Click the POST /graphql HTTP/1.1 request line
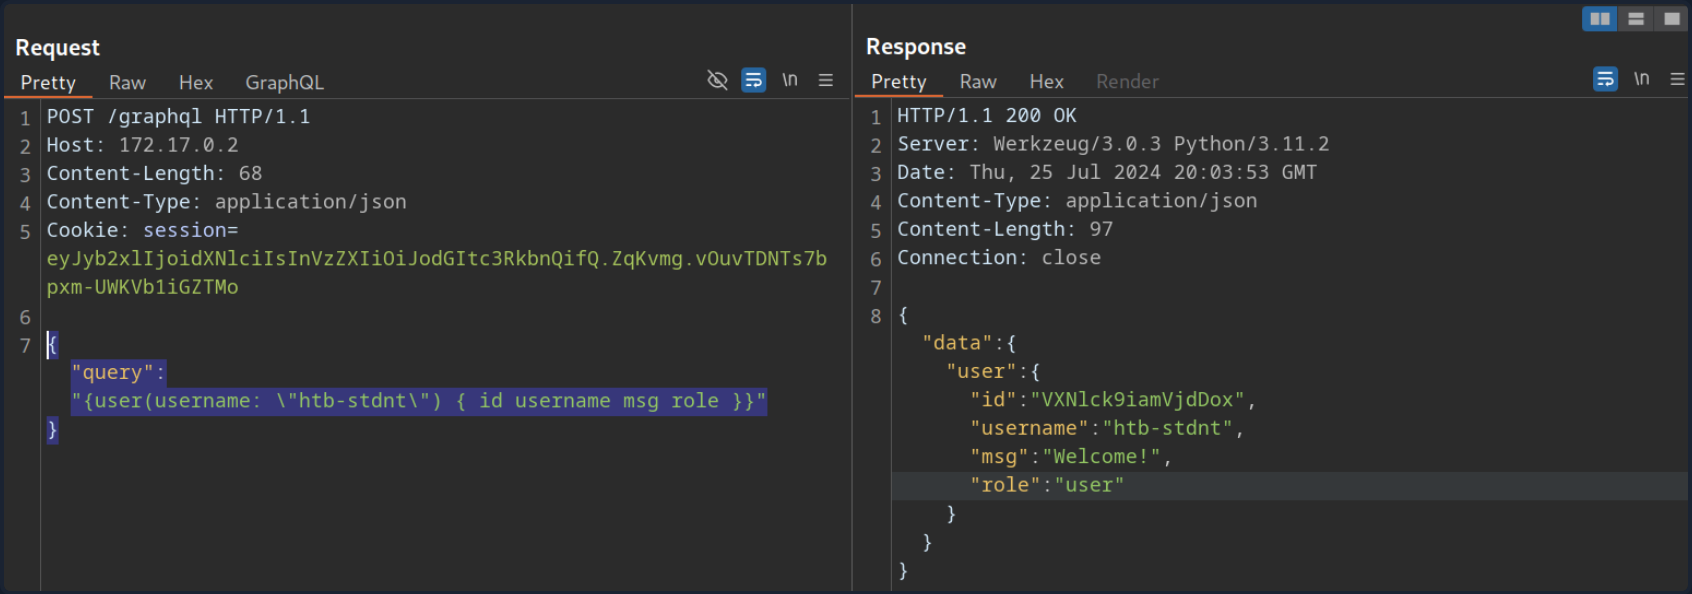The image size is (1692, 594). pyautogui.click(x=178, y=117)
